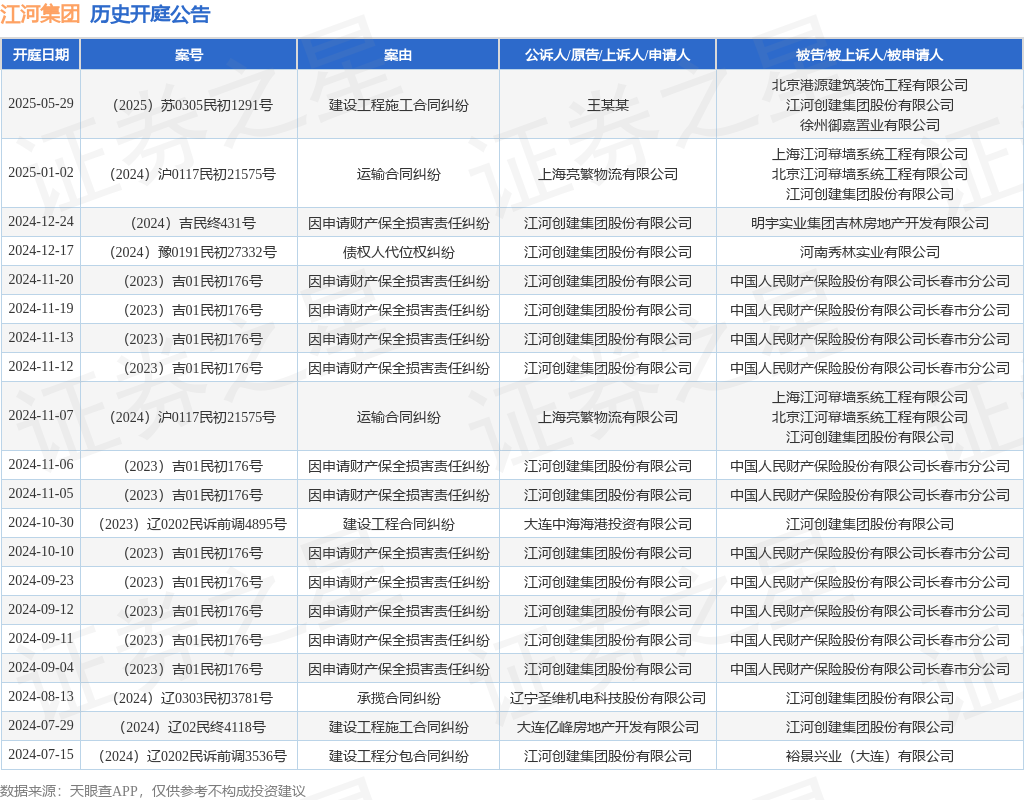The height and width of the screenshot is (800, 1024).
Task: Click the date 2024-09-12
Action: click(40, 609)
